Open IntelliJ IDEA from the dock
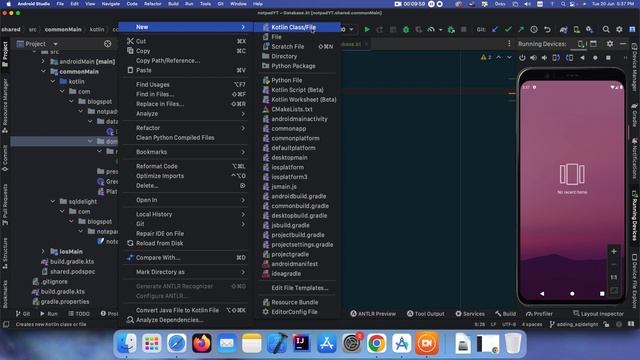 tap(301, 343)
